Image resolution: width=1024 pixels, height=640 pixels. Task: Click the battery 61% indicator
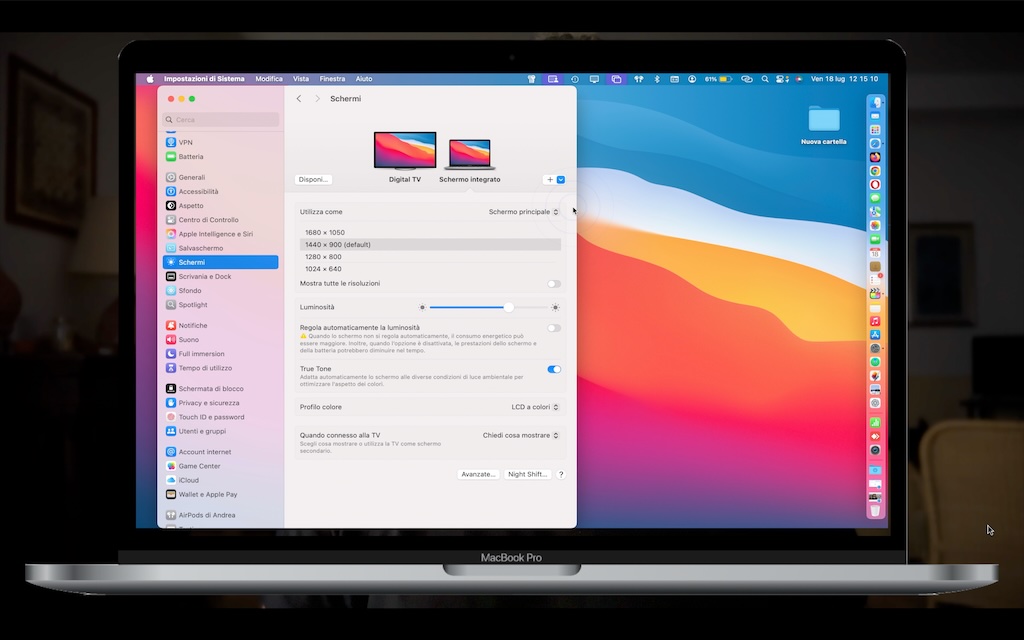(718, 79)
